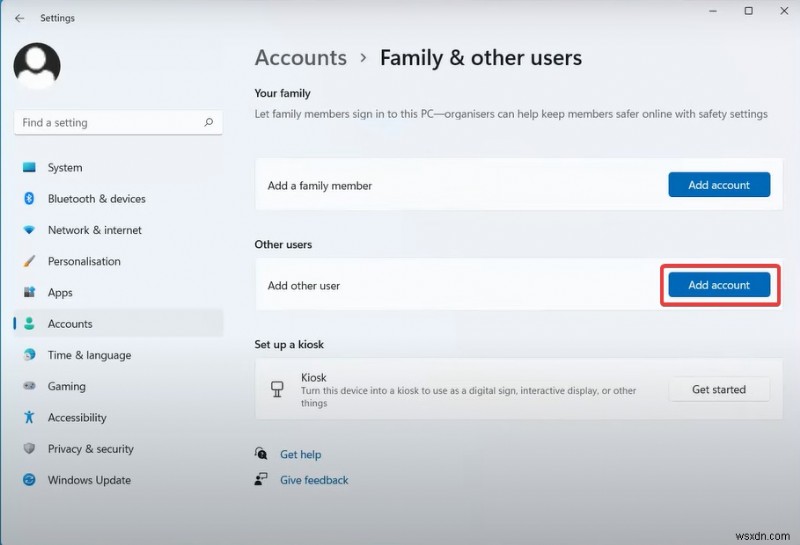Go back to Accounts breadcrumb
The width and height of the screenshot is (800, 545).
[x=301, y=58]
